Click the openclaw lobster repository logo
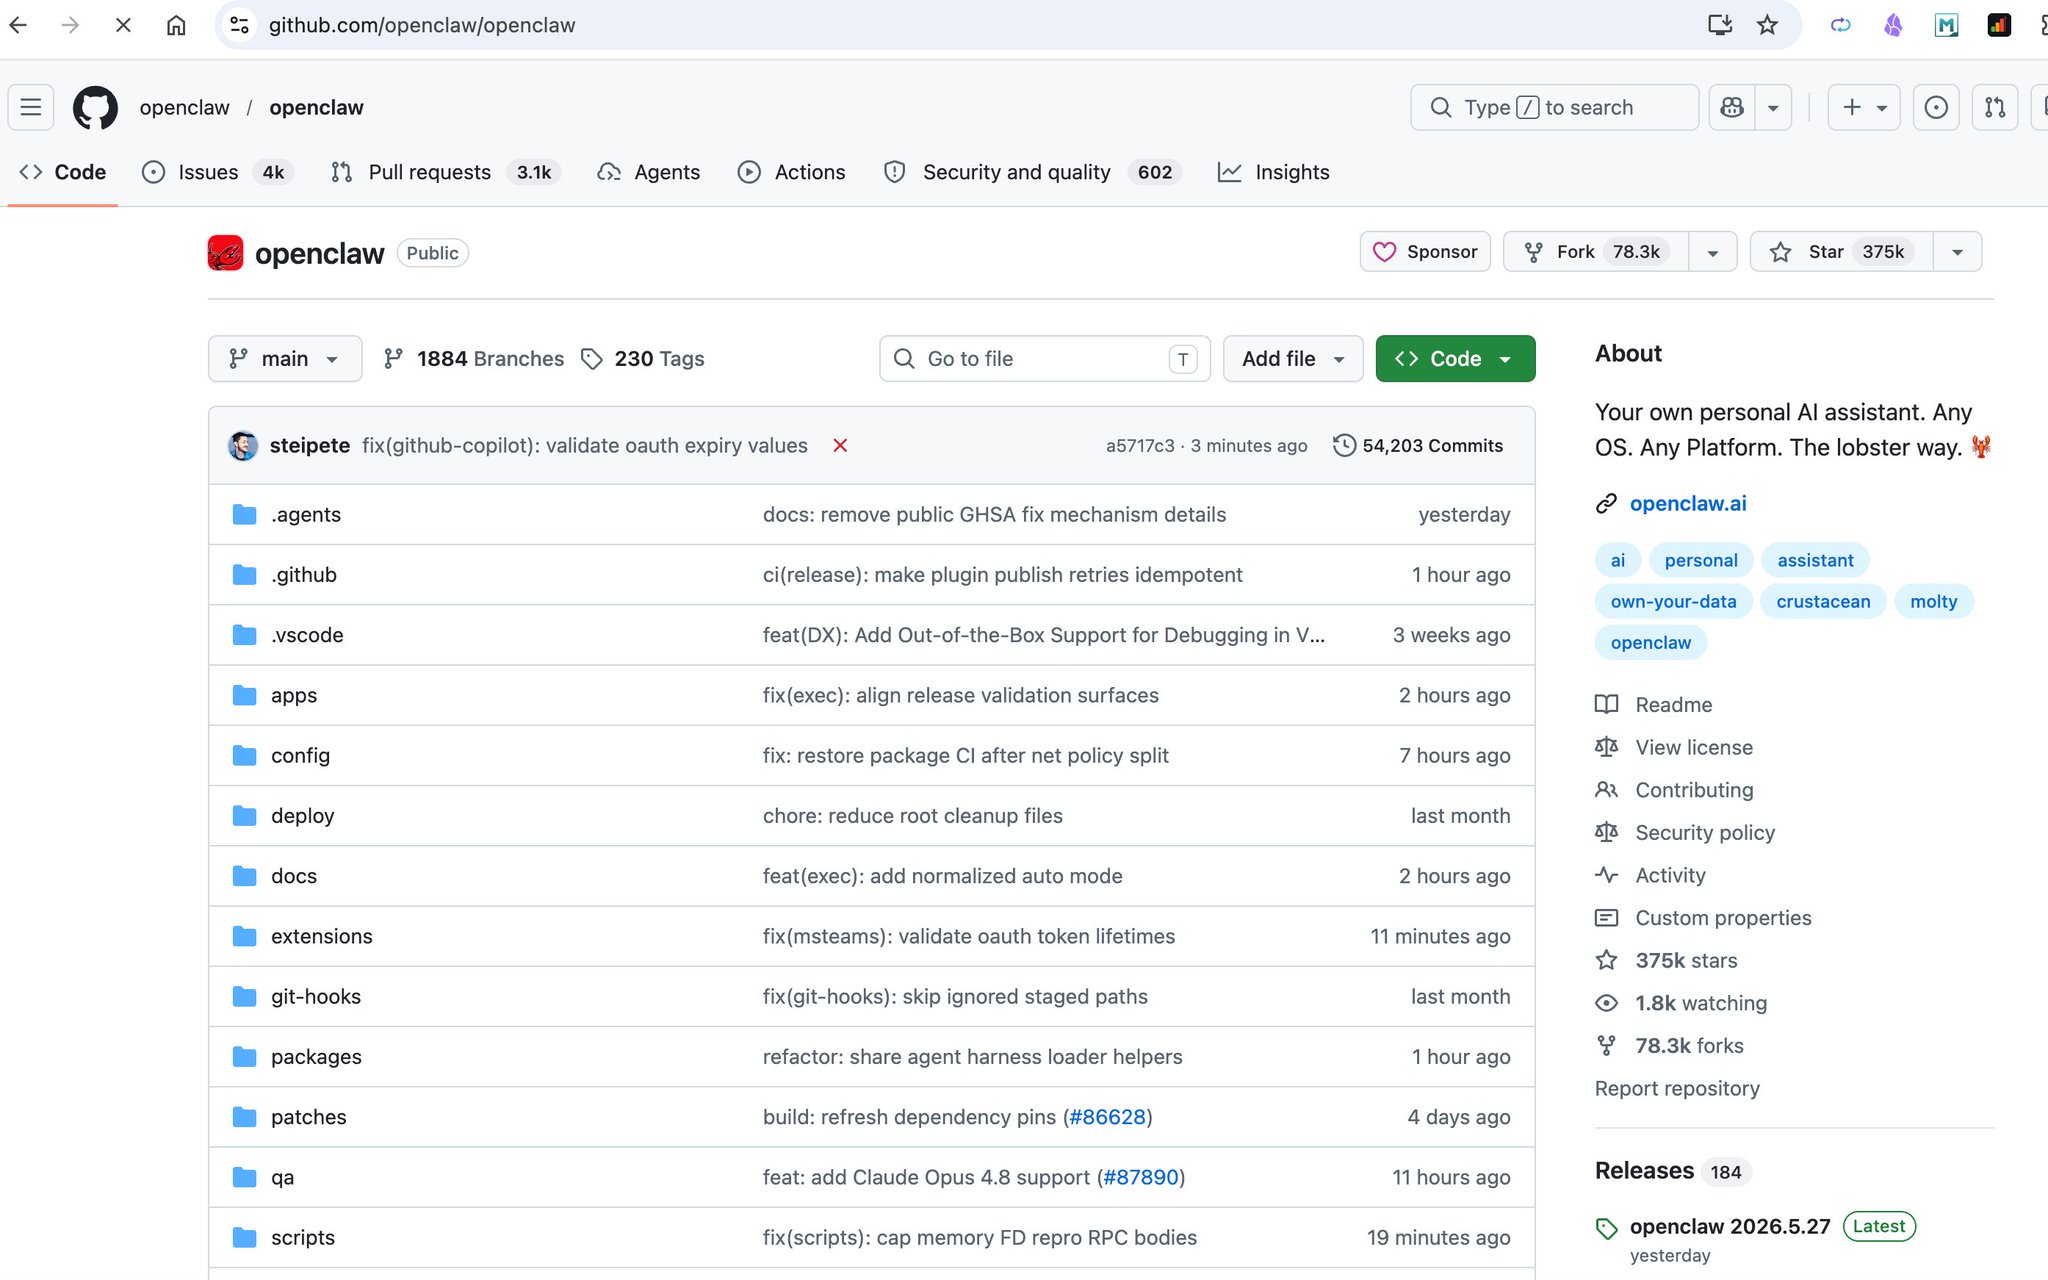This screenshot has height=1280, width=2048. pyautogui.click(x=225, y=253)
